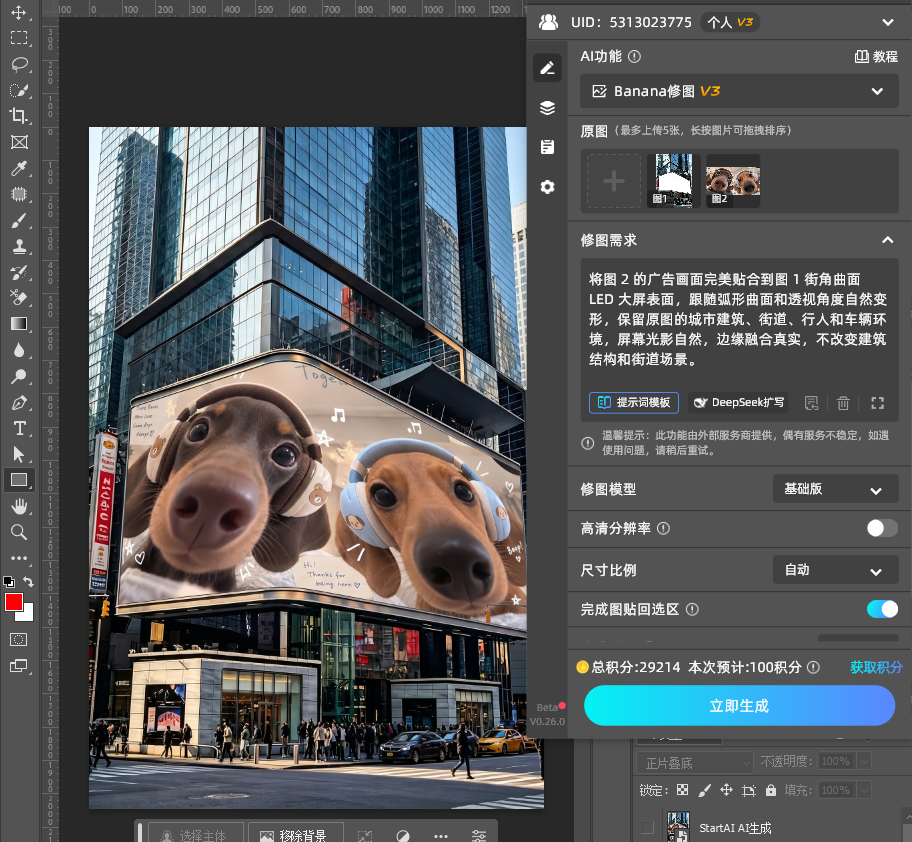Open the 正片叠底 blend mode dropdown
The width and height of the screenshot is (912, 842).
[x=693, y=762]
